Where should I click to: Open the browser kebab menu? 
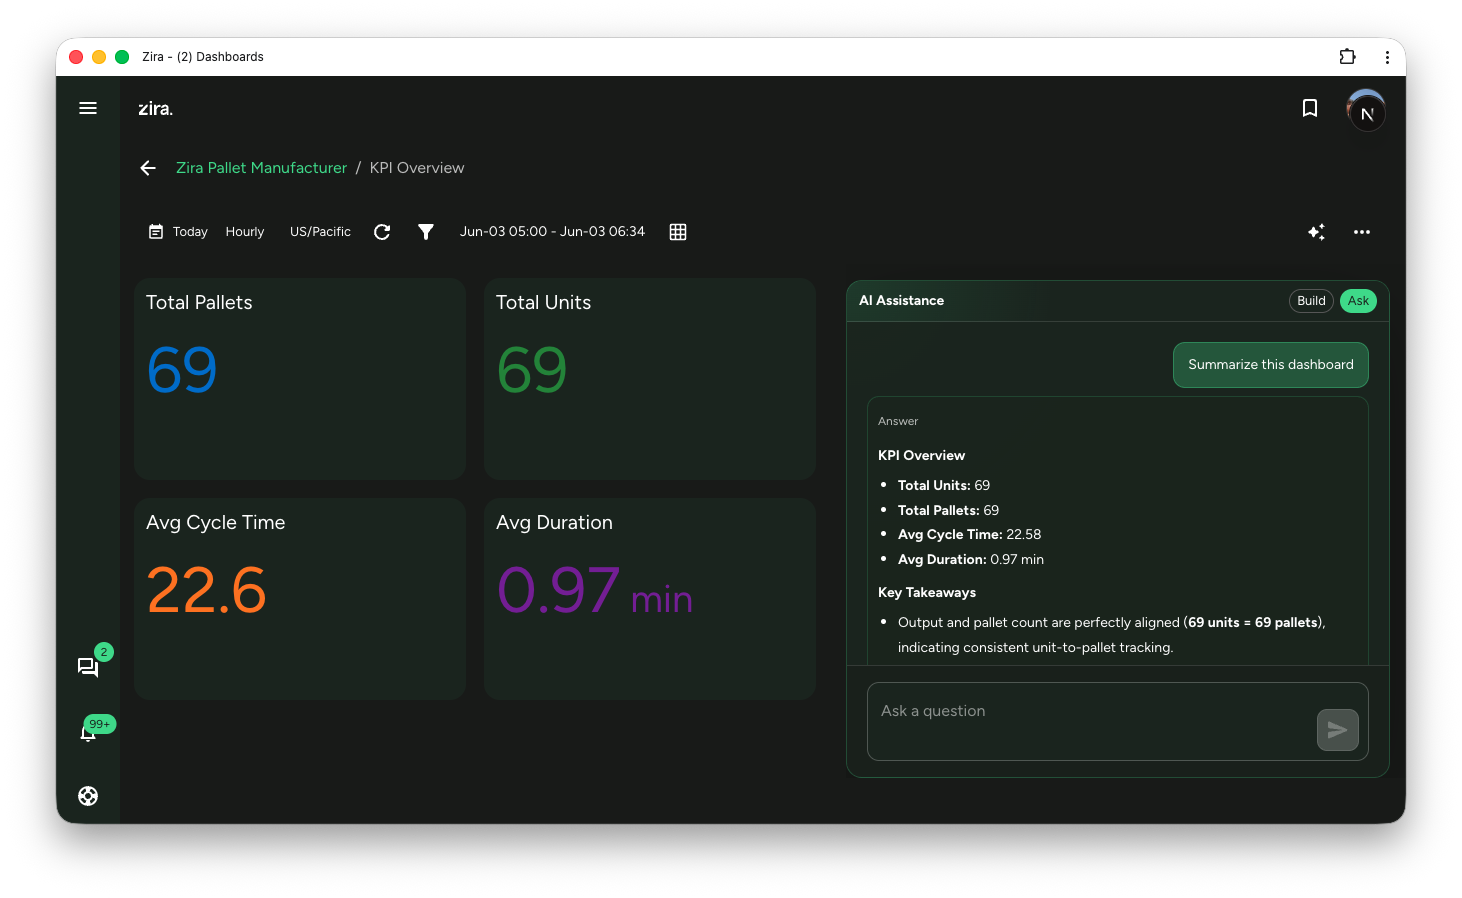[x=1387, y=57]
